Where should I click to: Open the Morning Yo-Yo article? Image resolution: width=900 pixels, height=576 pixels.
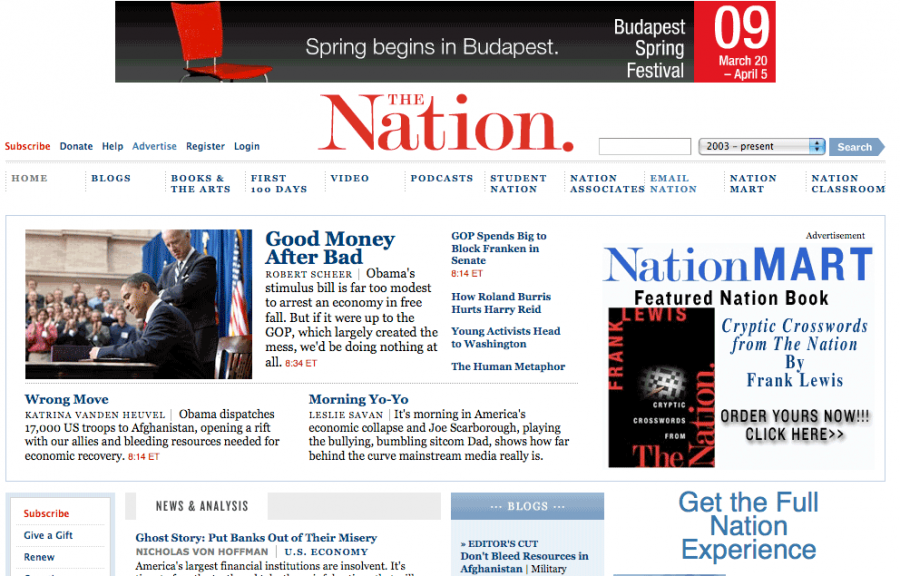pos(359,399)
